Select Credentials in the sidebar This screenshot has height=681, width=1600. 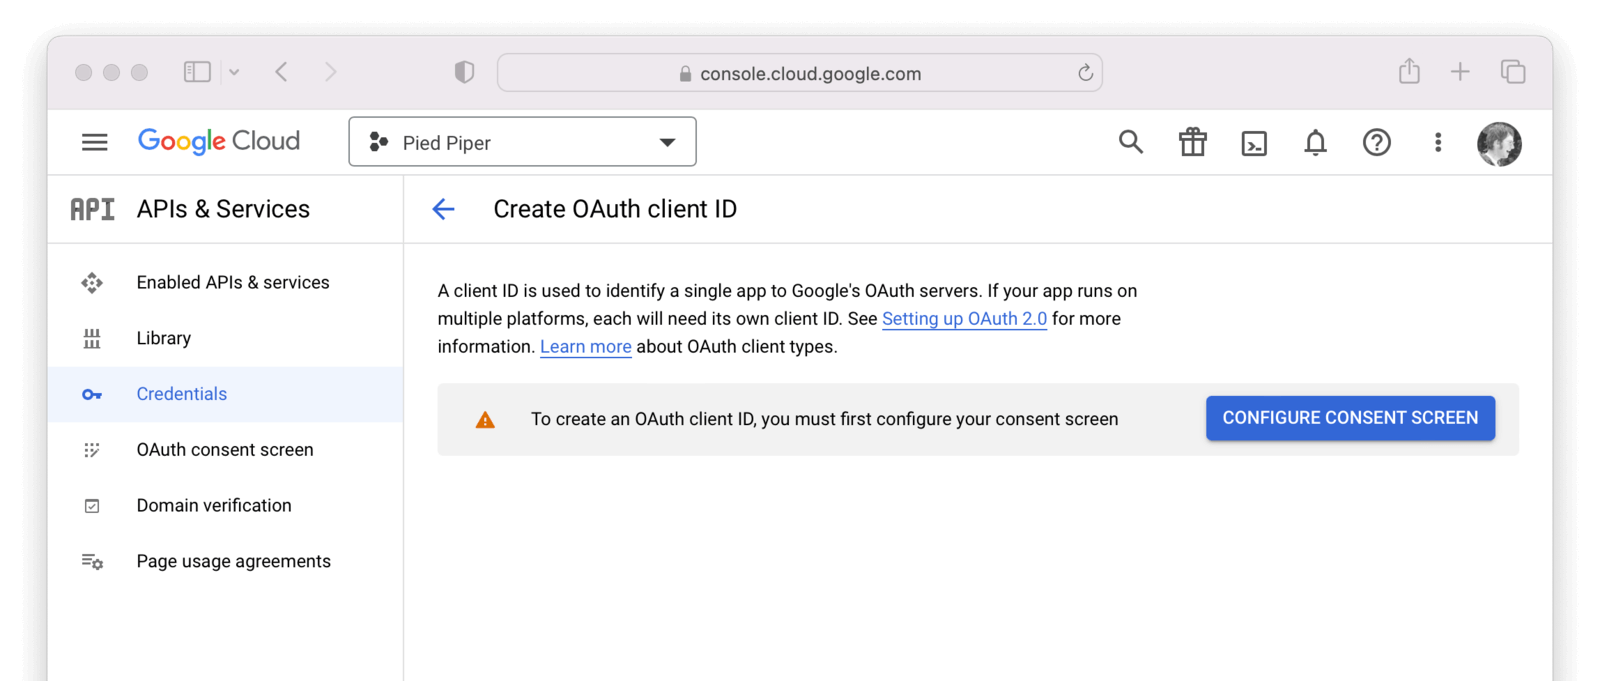(226, 394)
